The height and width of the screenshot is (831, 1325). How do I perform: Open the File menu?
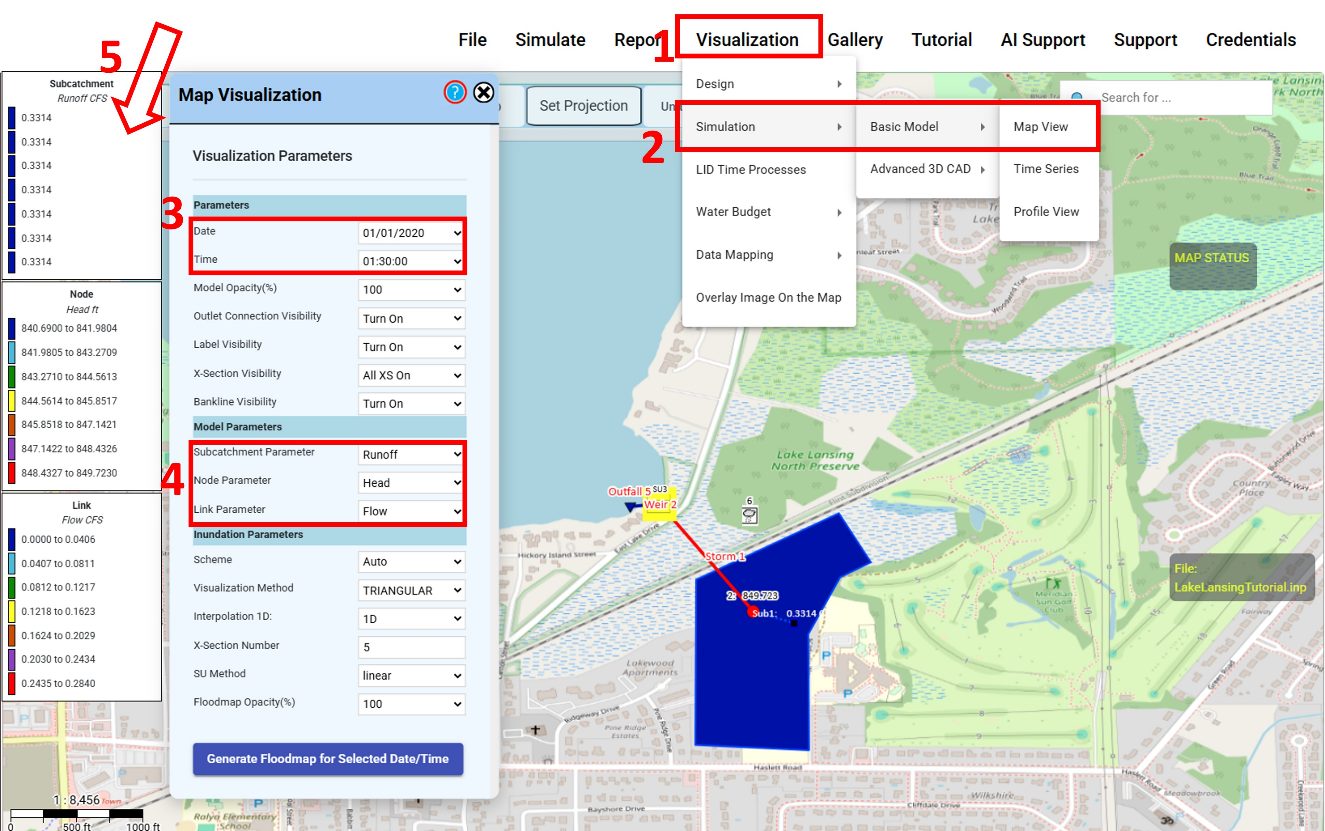pos(473,40)
